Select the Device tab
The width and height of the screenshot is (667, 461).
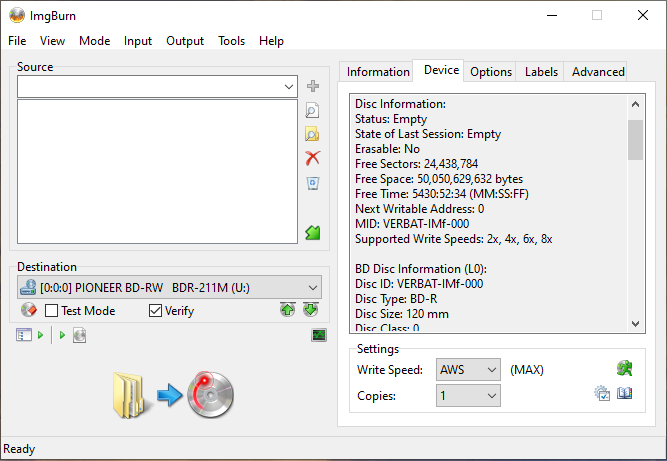[x=441, y=70]
